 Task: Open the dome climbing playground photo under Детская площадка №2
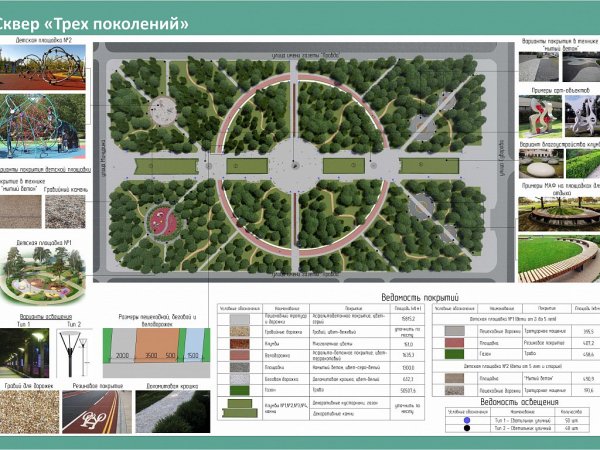click(x=42, y=67)
